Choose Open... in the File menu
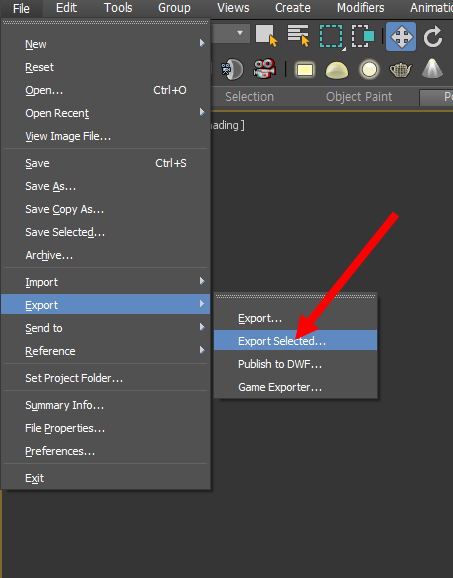 pos(106,90)
